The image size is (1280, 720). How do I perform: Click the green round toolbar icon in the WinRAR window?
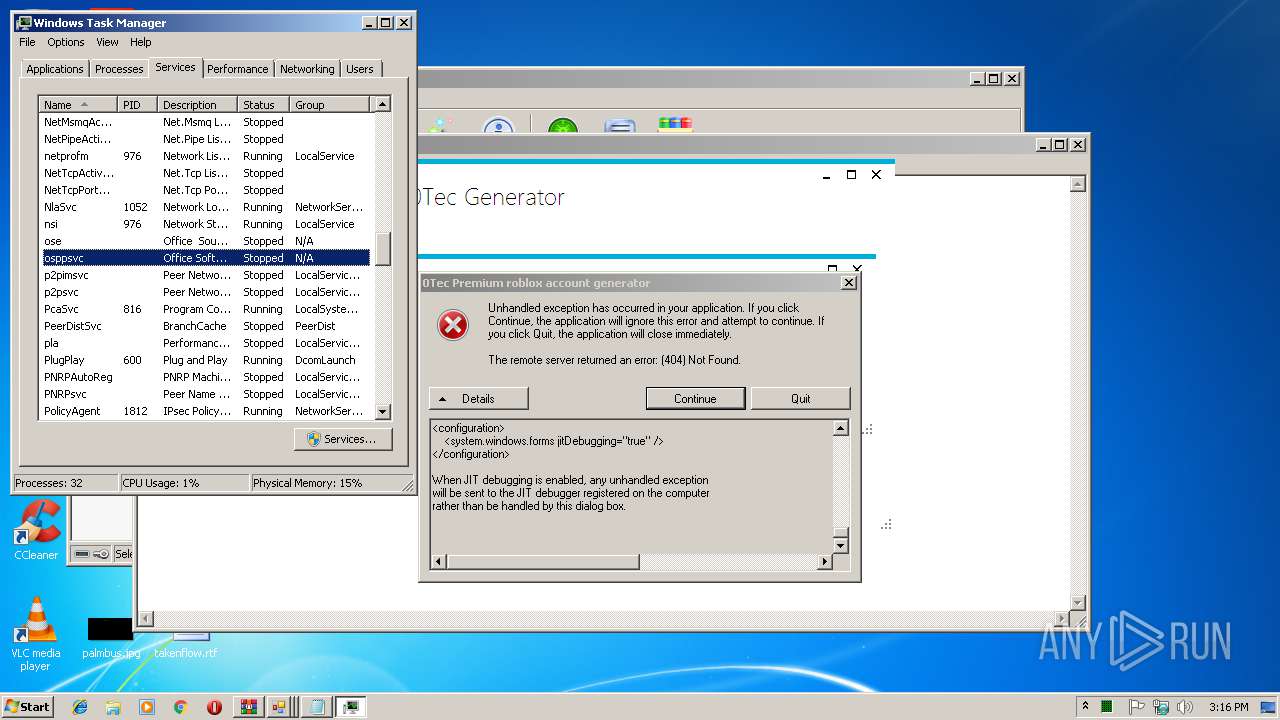[562, 127]
